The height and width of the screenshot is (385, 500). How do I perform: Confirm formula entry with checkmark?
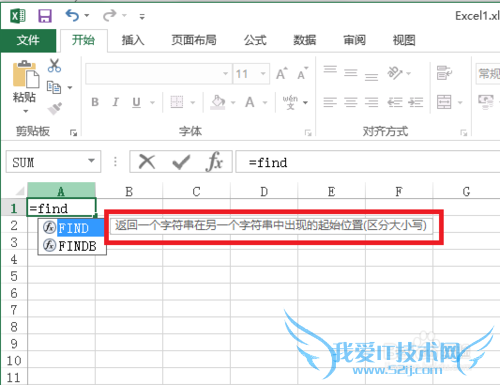tap(181, 162)
